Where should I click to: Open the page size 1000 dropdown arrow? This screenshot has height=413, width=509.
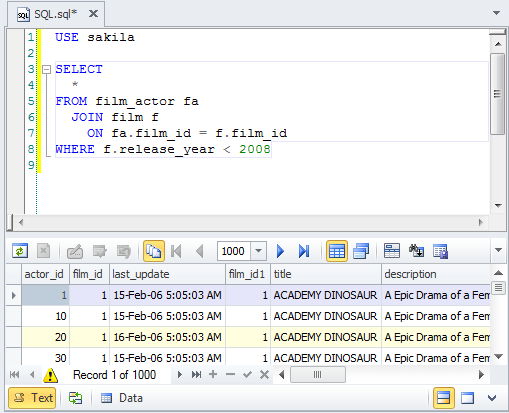[x=258, y=251]
